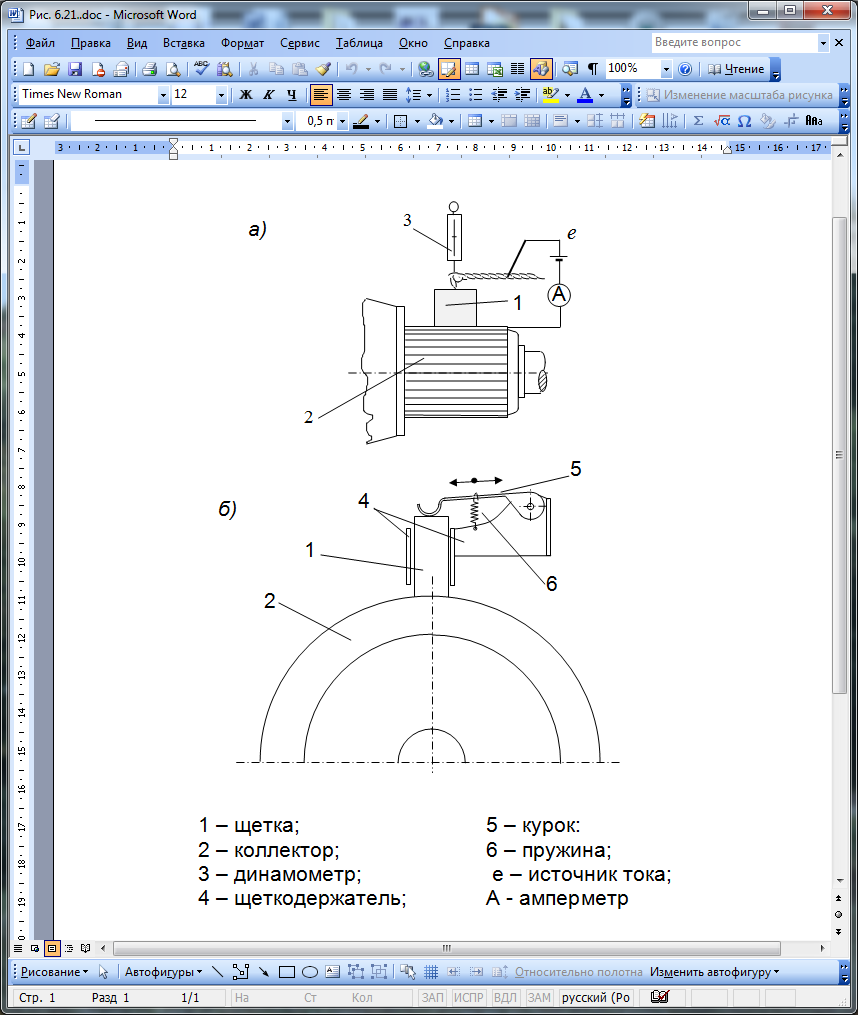This screenshot has width=858, height=1015.
Task: Open the line style dropdown
Action: pyautogui.click(x=287, y=121)
